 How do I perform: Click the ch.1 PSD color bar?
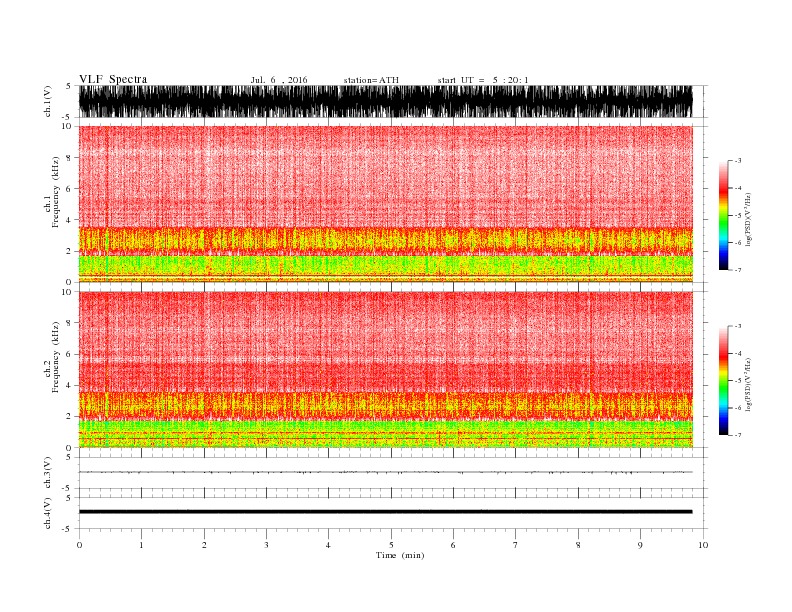(x=723, y=215)
